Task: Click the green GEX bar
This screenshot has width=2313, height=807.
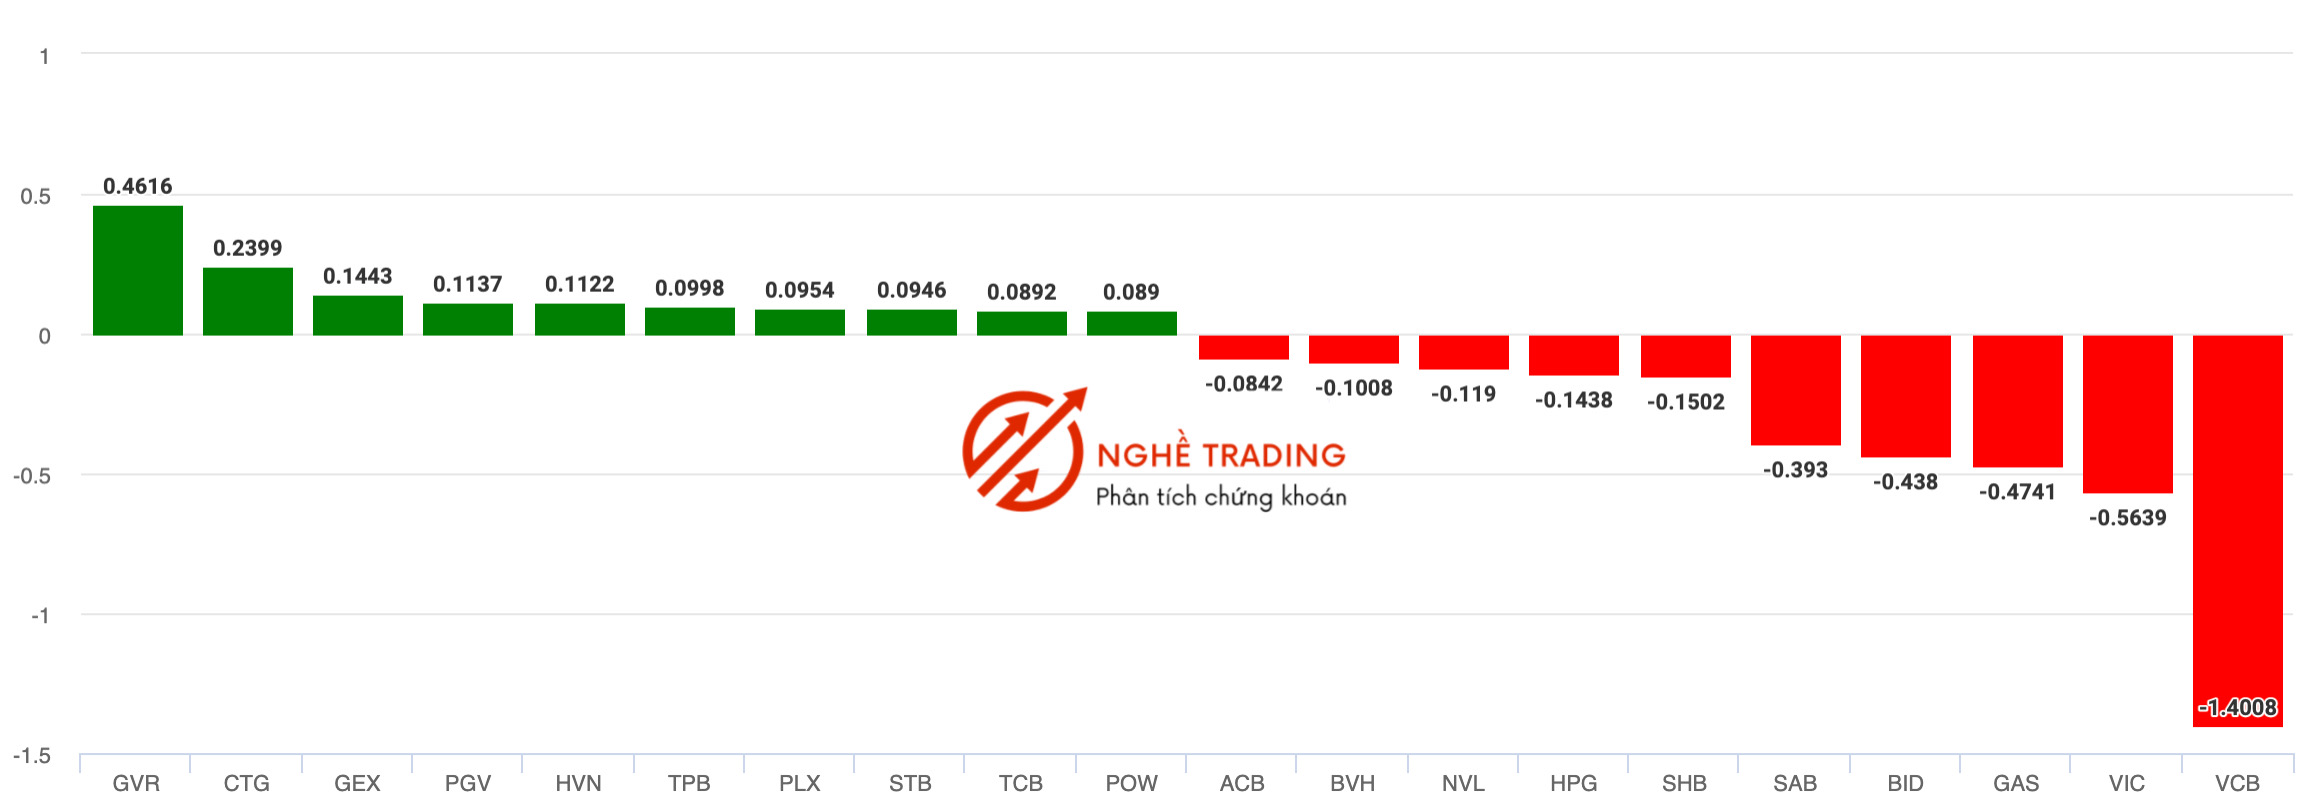Action: tap(358, 316)
